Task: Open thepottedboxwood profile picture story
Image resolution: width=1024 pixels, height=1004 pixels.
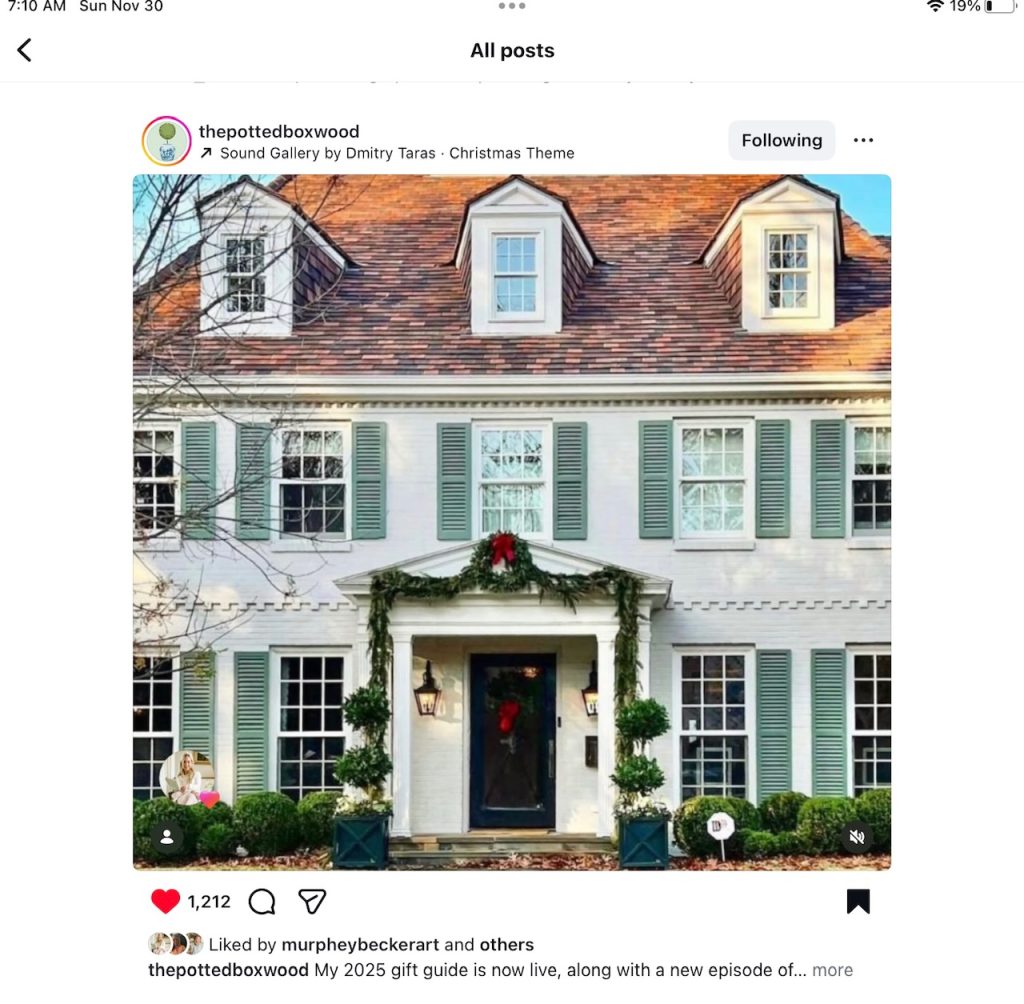Action: click(167, 141)
